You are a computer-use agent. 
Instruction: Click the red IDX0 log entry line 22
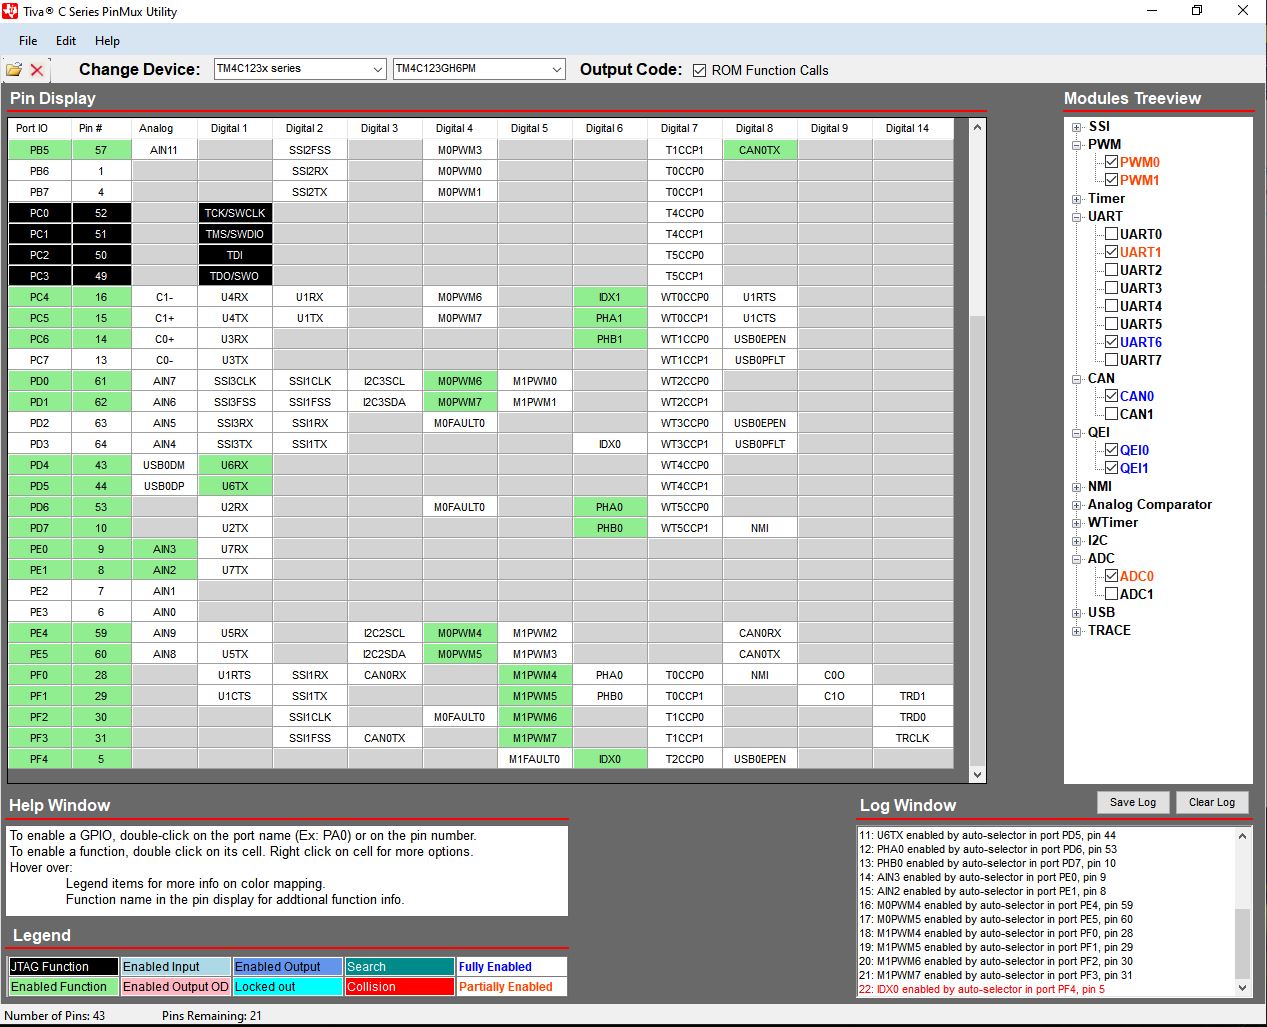coord(982,989)
